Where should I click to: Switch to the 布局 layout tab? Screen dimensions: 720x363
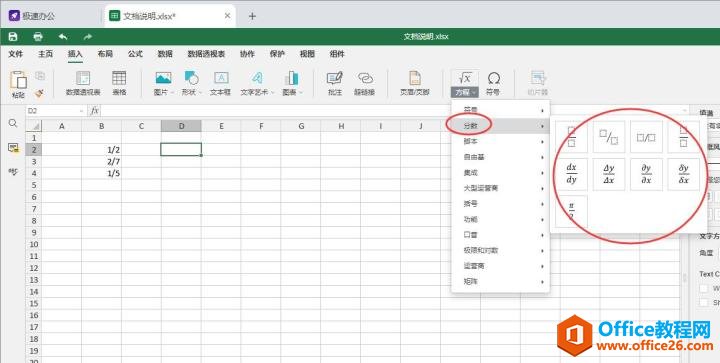click(105, 54)
